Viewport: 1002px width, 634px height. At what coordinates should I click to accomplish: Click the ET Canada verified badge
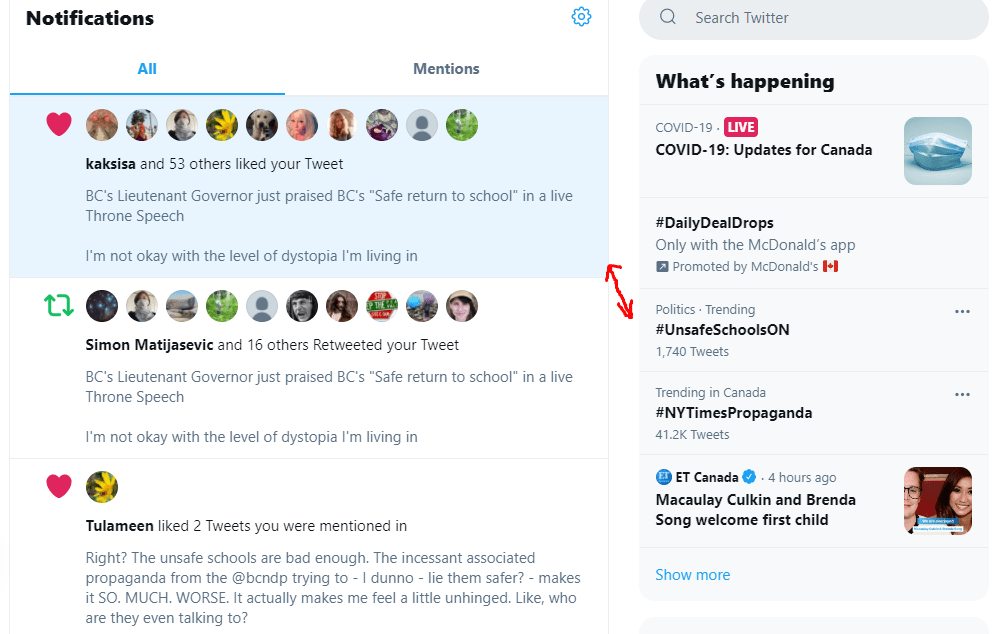(748, 477)
